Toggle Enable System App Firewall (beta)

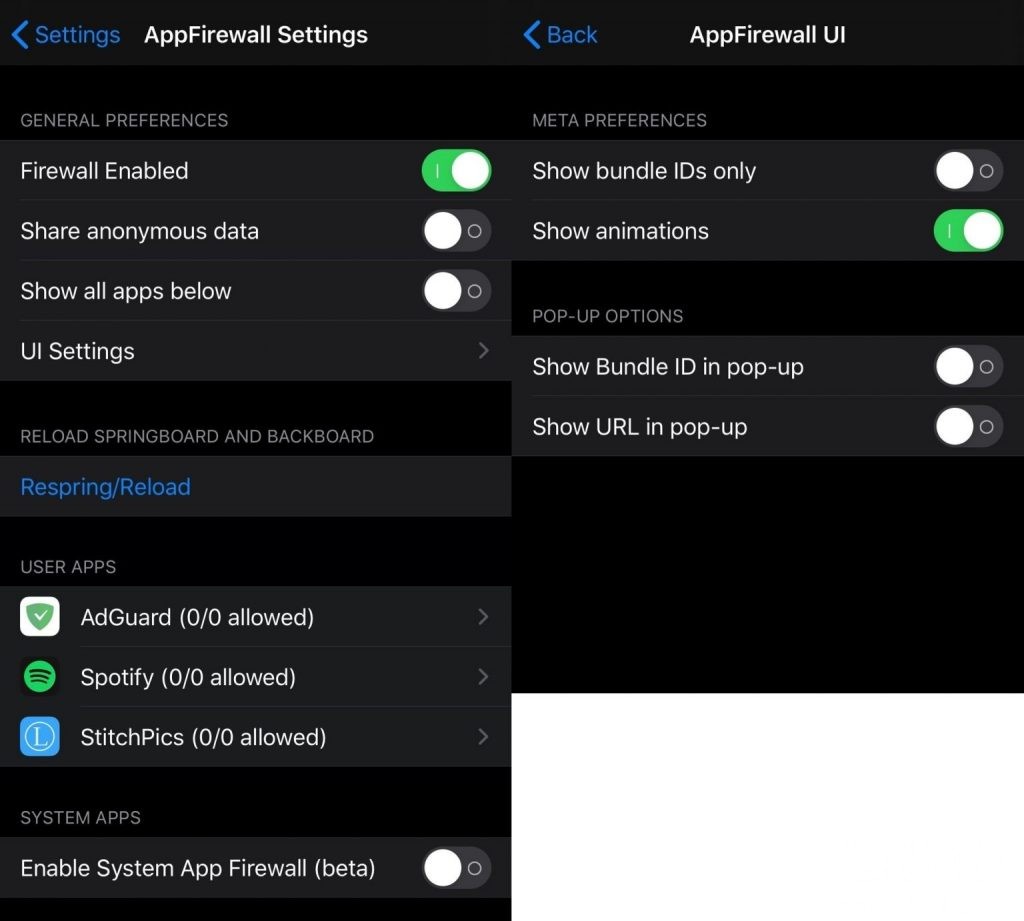coord(456,868)
